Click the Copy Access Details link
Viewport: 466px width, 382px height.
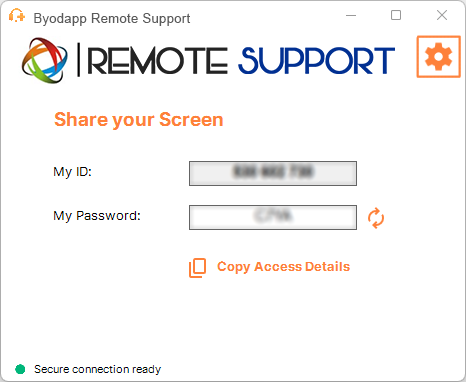coord(283,267)
